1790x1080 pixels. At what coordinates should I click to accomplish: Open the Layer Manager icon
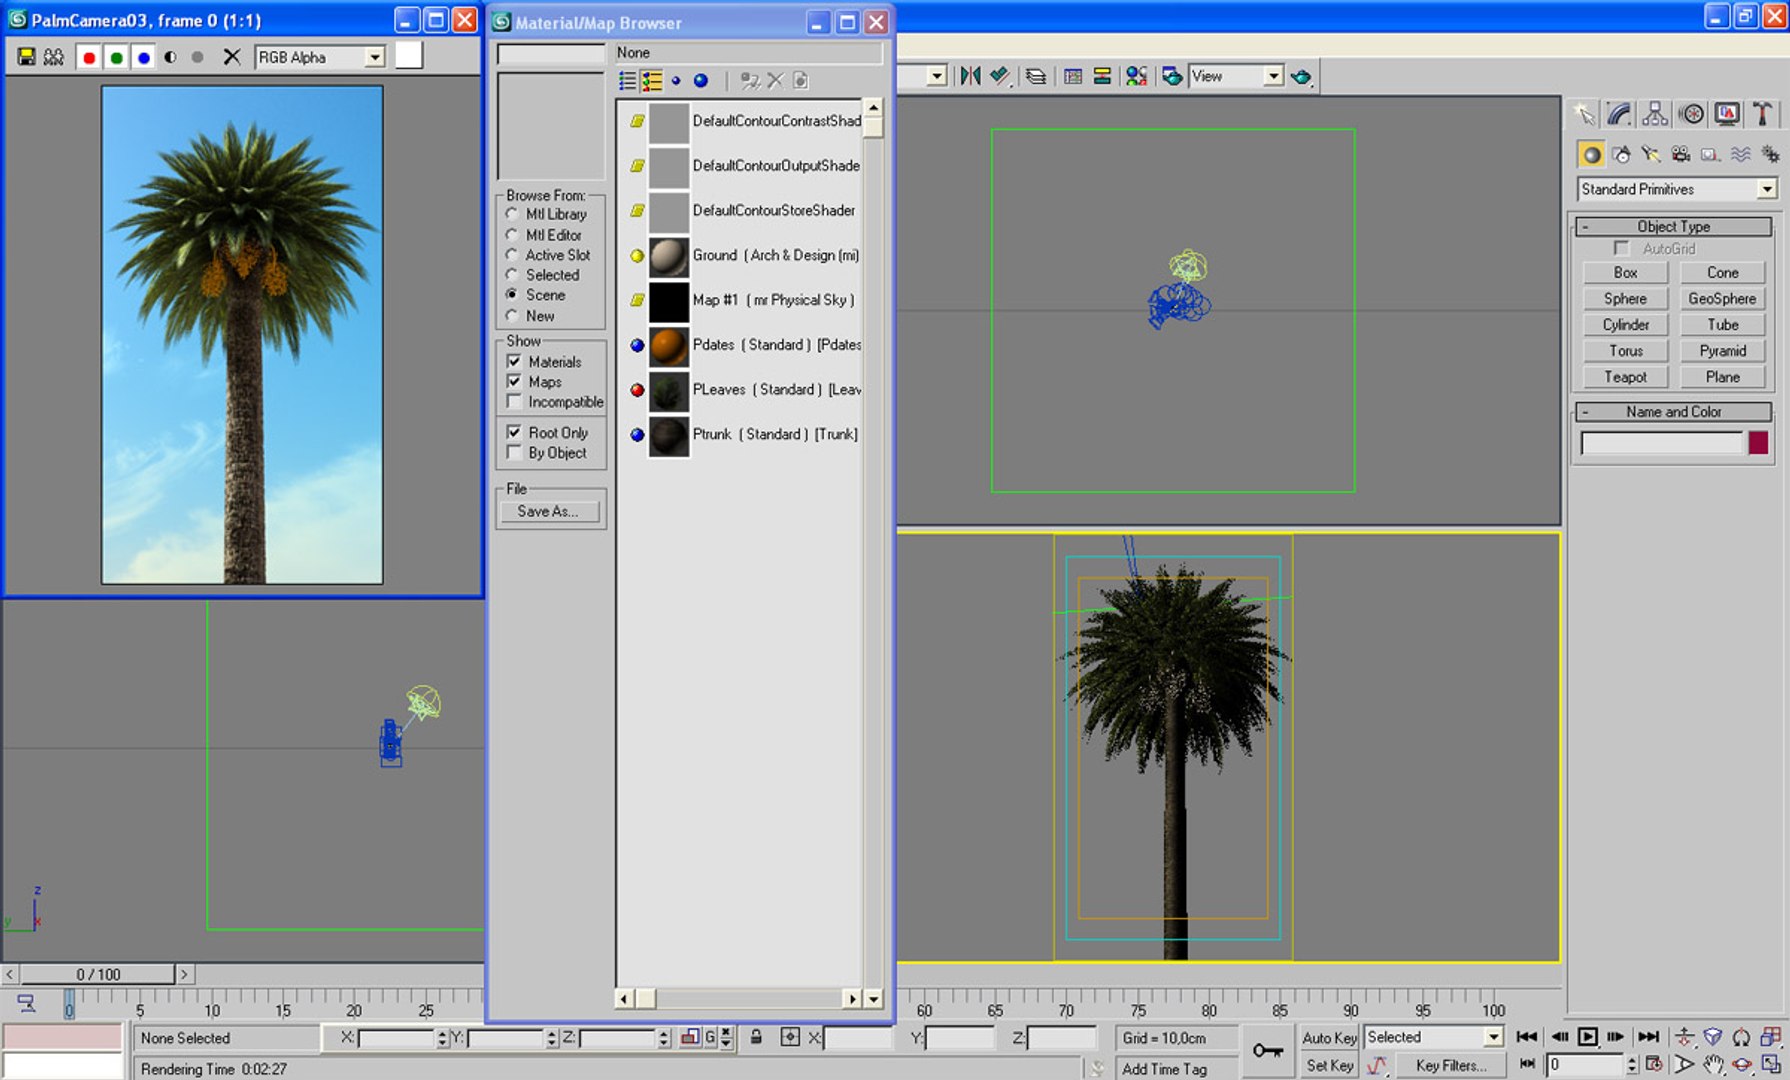click(x=1036, y=76)
